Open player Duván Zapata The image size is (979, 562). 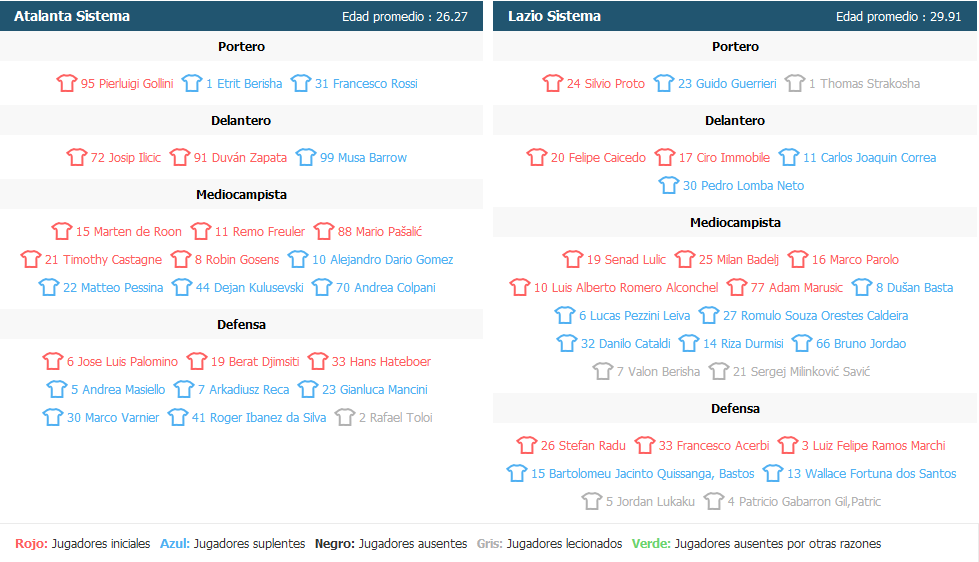tap(240, 158)
